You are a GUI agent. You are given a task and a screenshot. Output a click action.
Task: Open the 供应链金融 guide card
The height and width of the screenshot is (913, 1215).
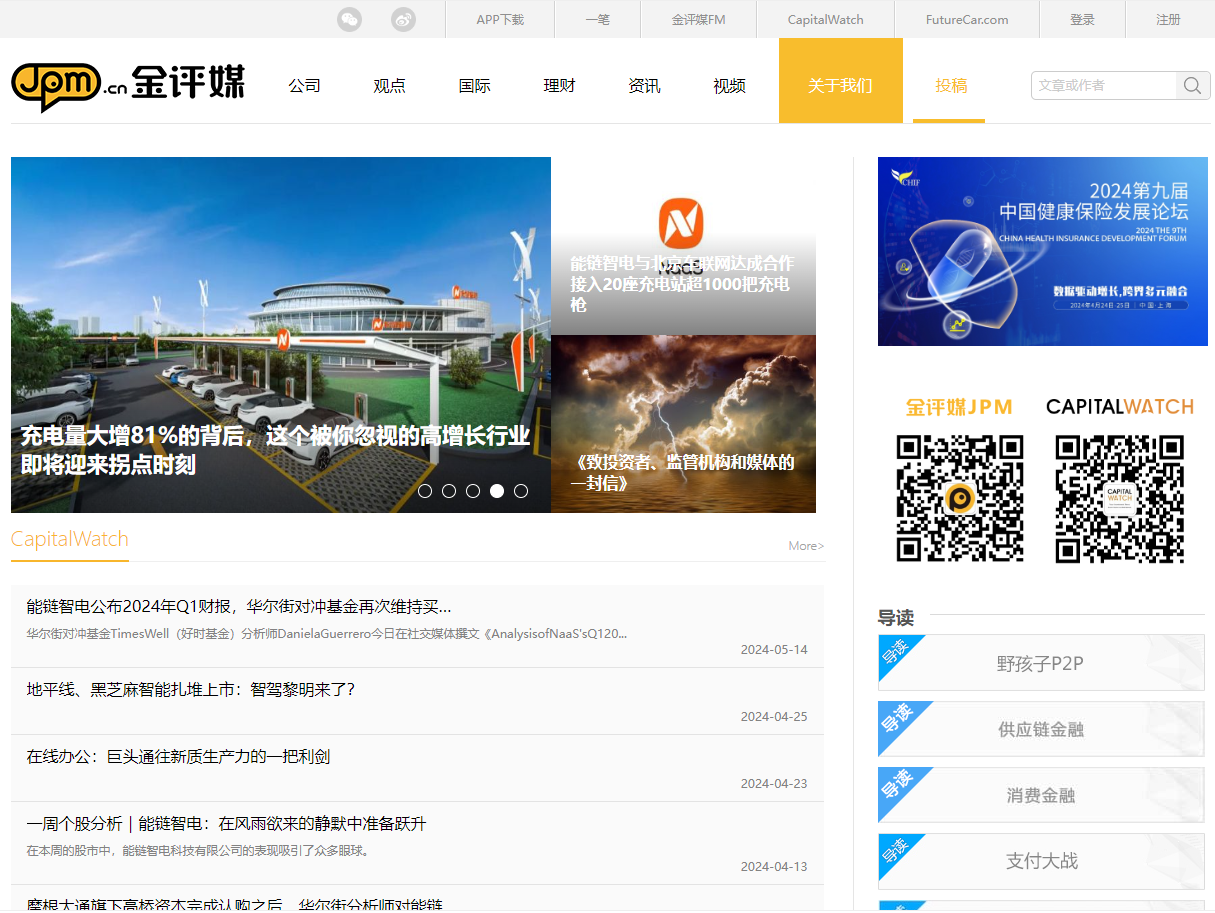[1041, 729]
